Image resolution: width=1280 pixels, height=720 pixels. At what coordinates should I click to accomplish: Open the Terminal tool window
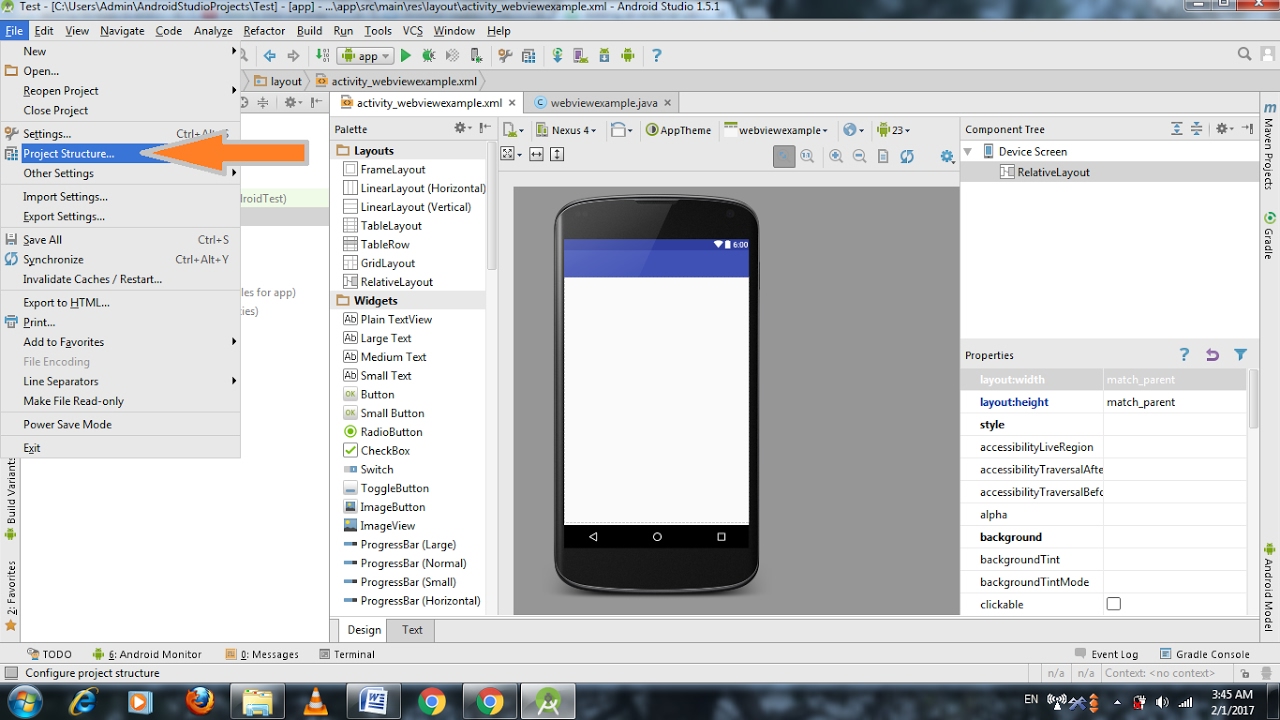[x=347, y=654]
